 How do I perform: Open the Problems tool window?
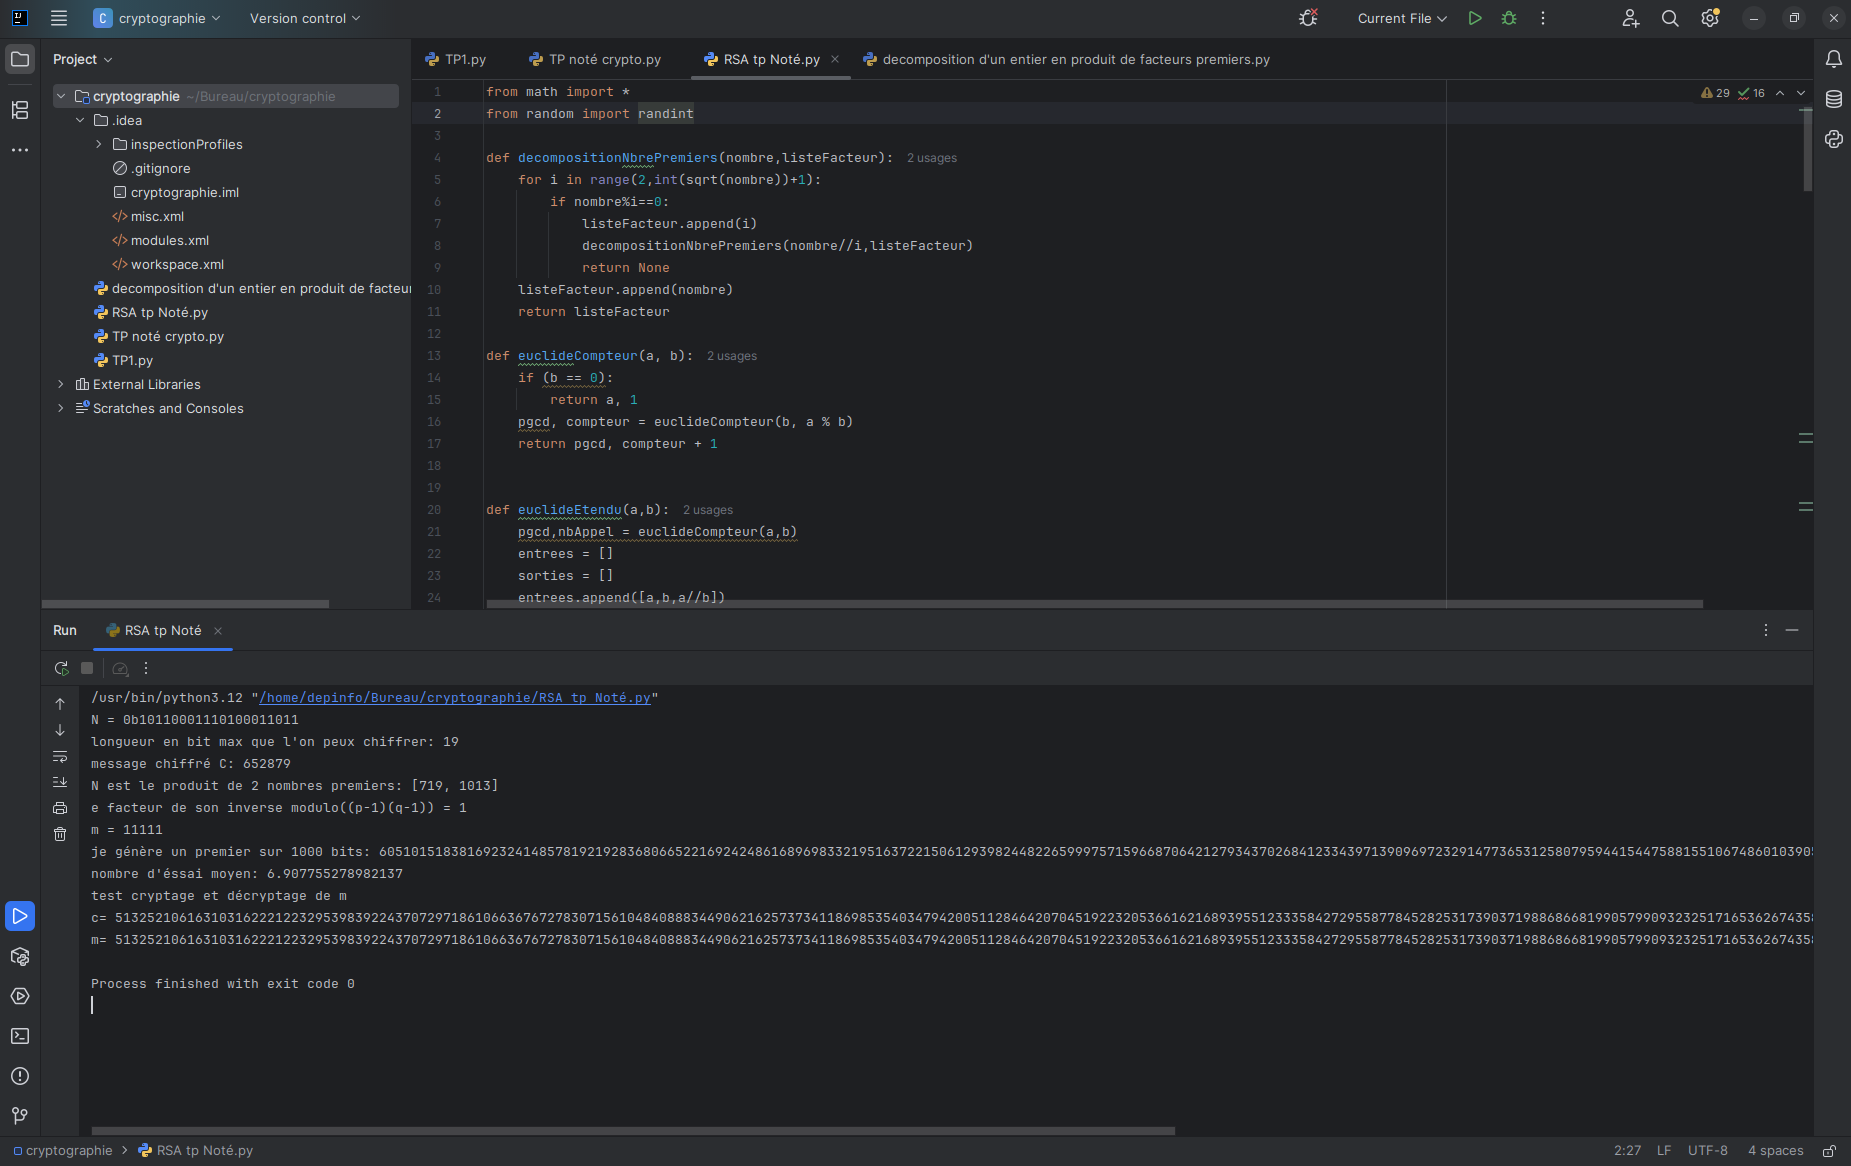click(x=20, y=1076)
